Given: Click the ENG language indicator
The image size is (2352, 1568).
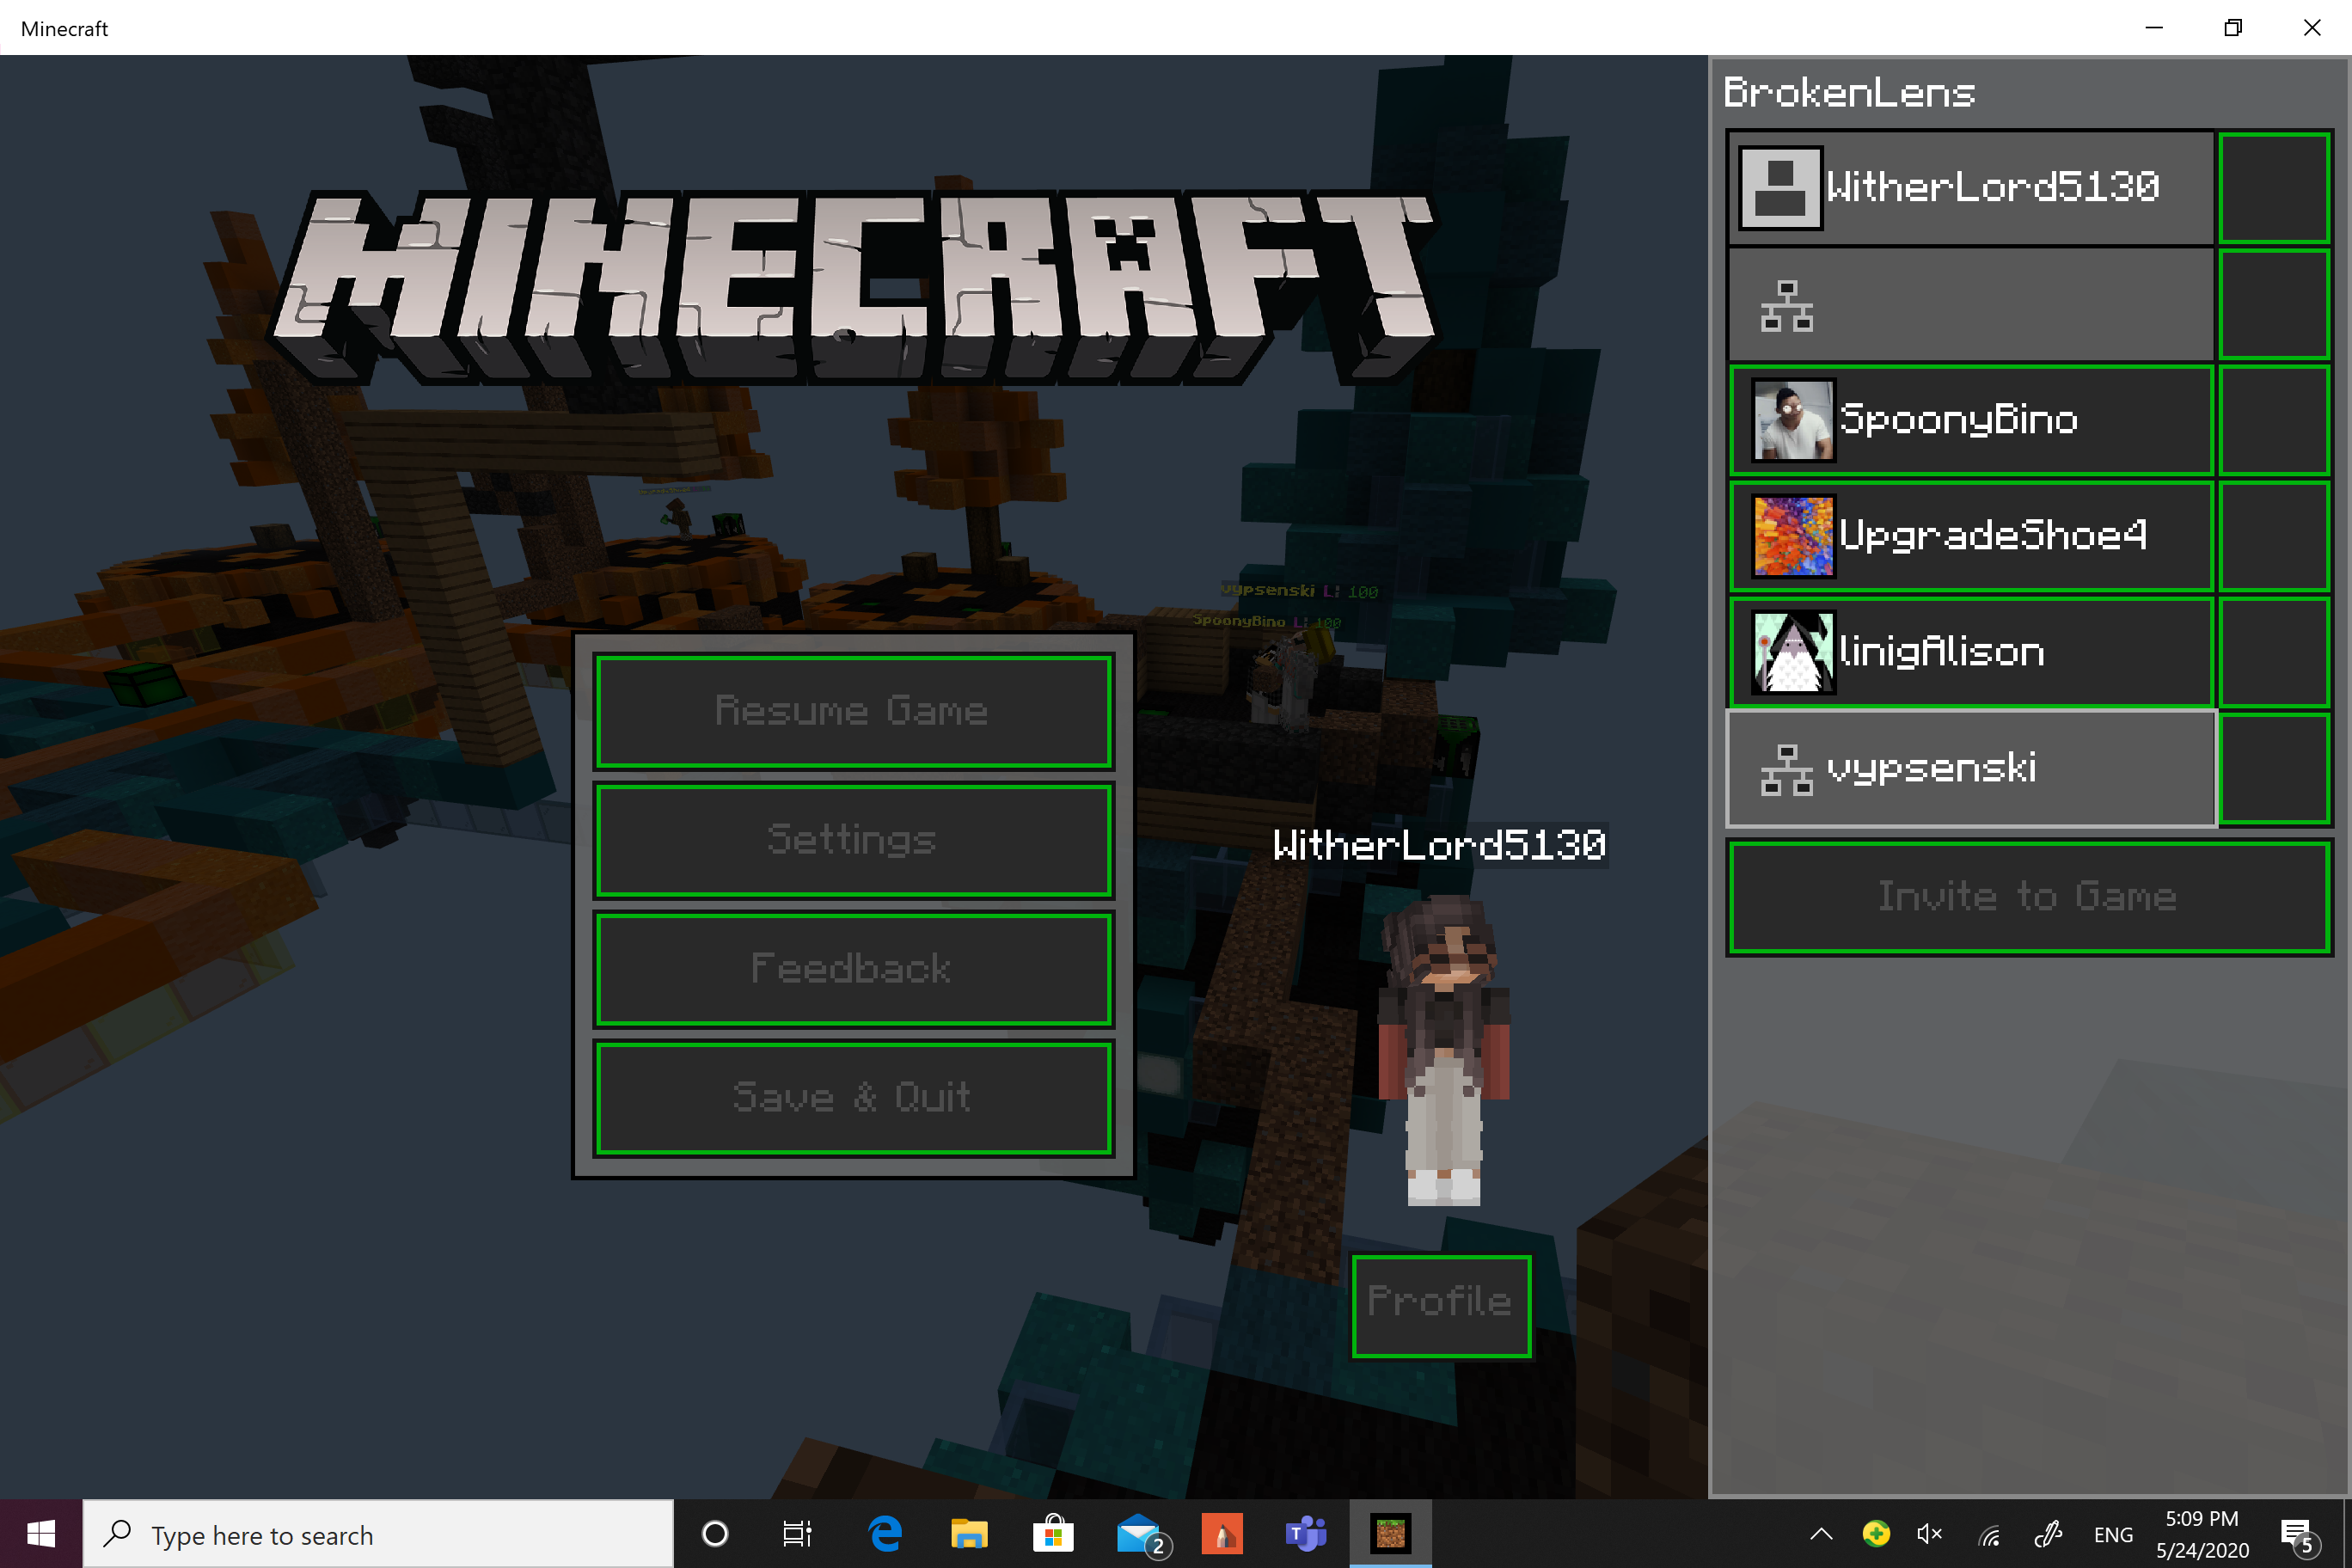Looking at the screenshot, I should (x=2113, y=1534).
